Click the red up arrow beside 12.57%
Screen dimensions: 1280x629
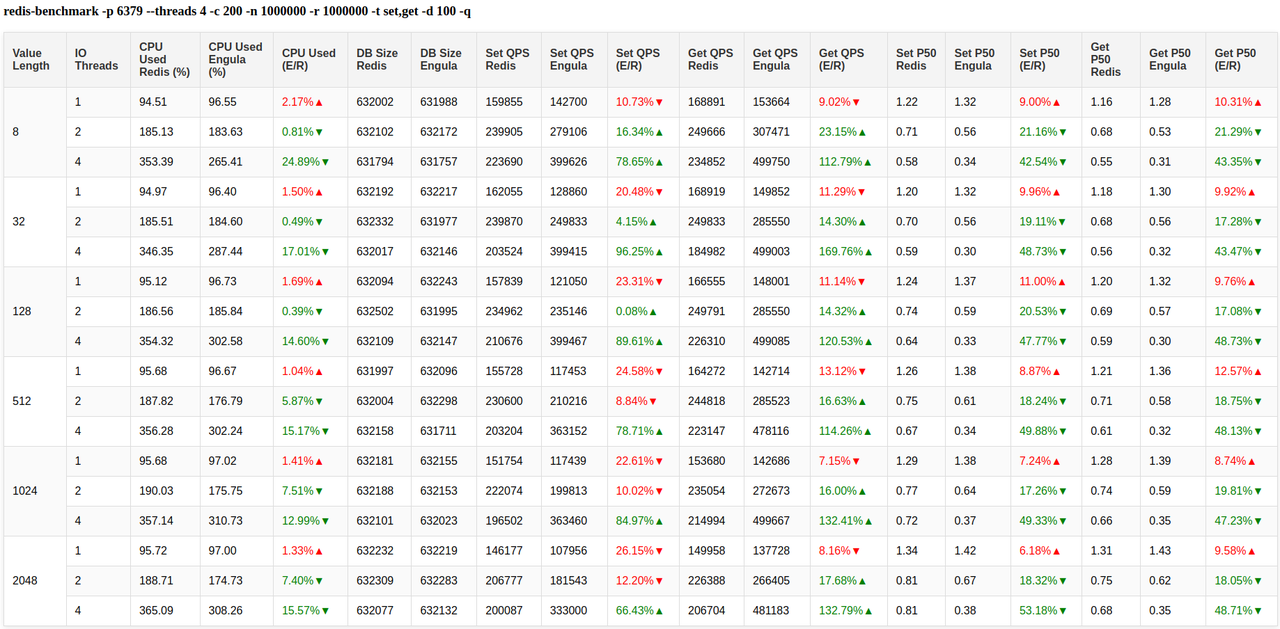[1257, 372]
